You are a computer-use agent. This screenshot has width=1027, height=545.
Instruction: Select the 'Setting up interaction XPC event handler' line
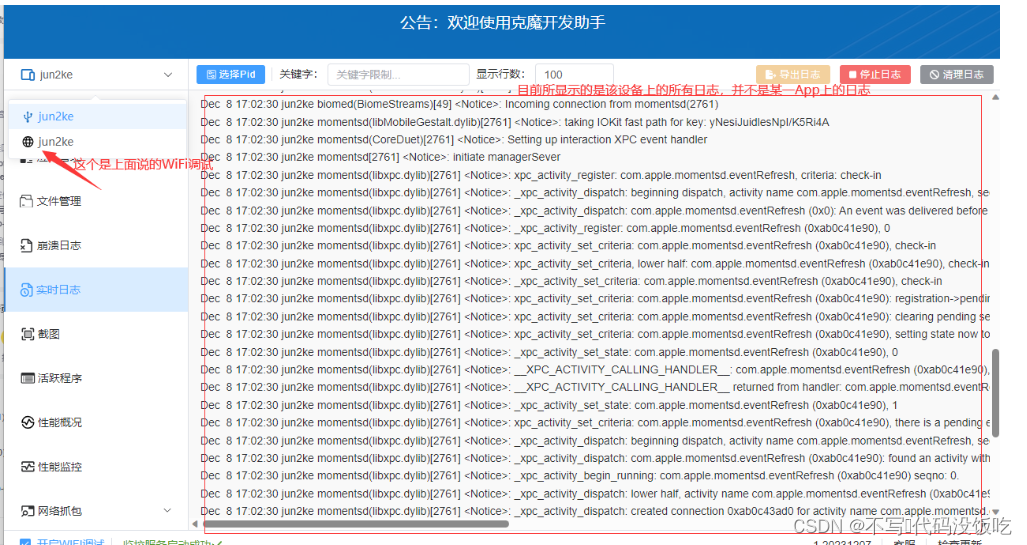pos(454,140)
